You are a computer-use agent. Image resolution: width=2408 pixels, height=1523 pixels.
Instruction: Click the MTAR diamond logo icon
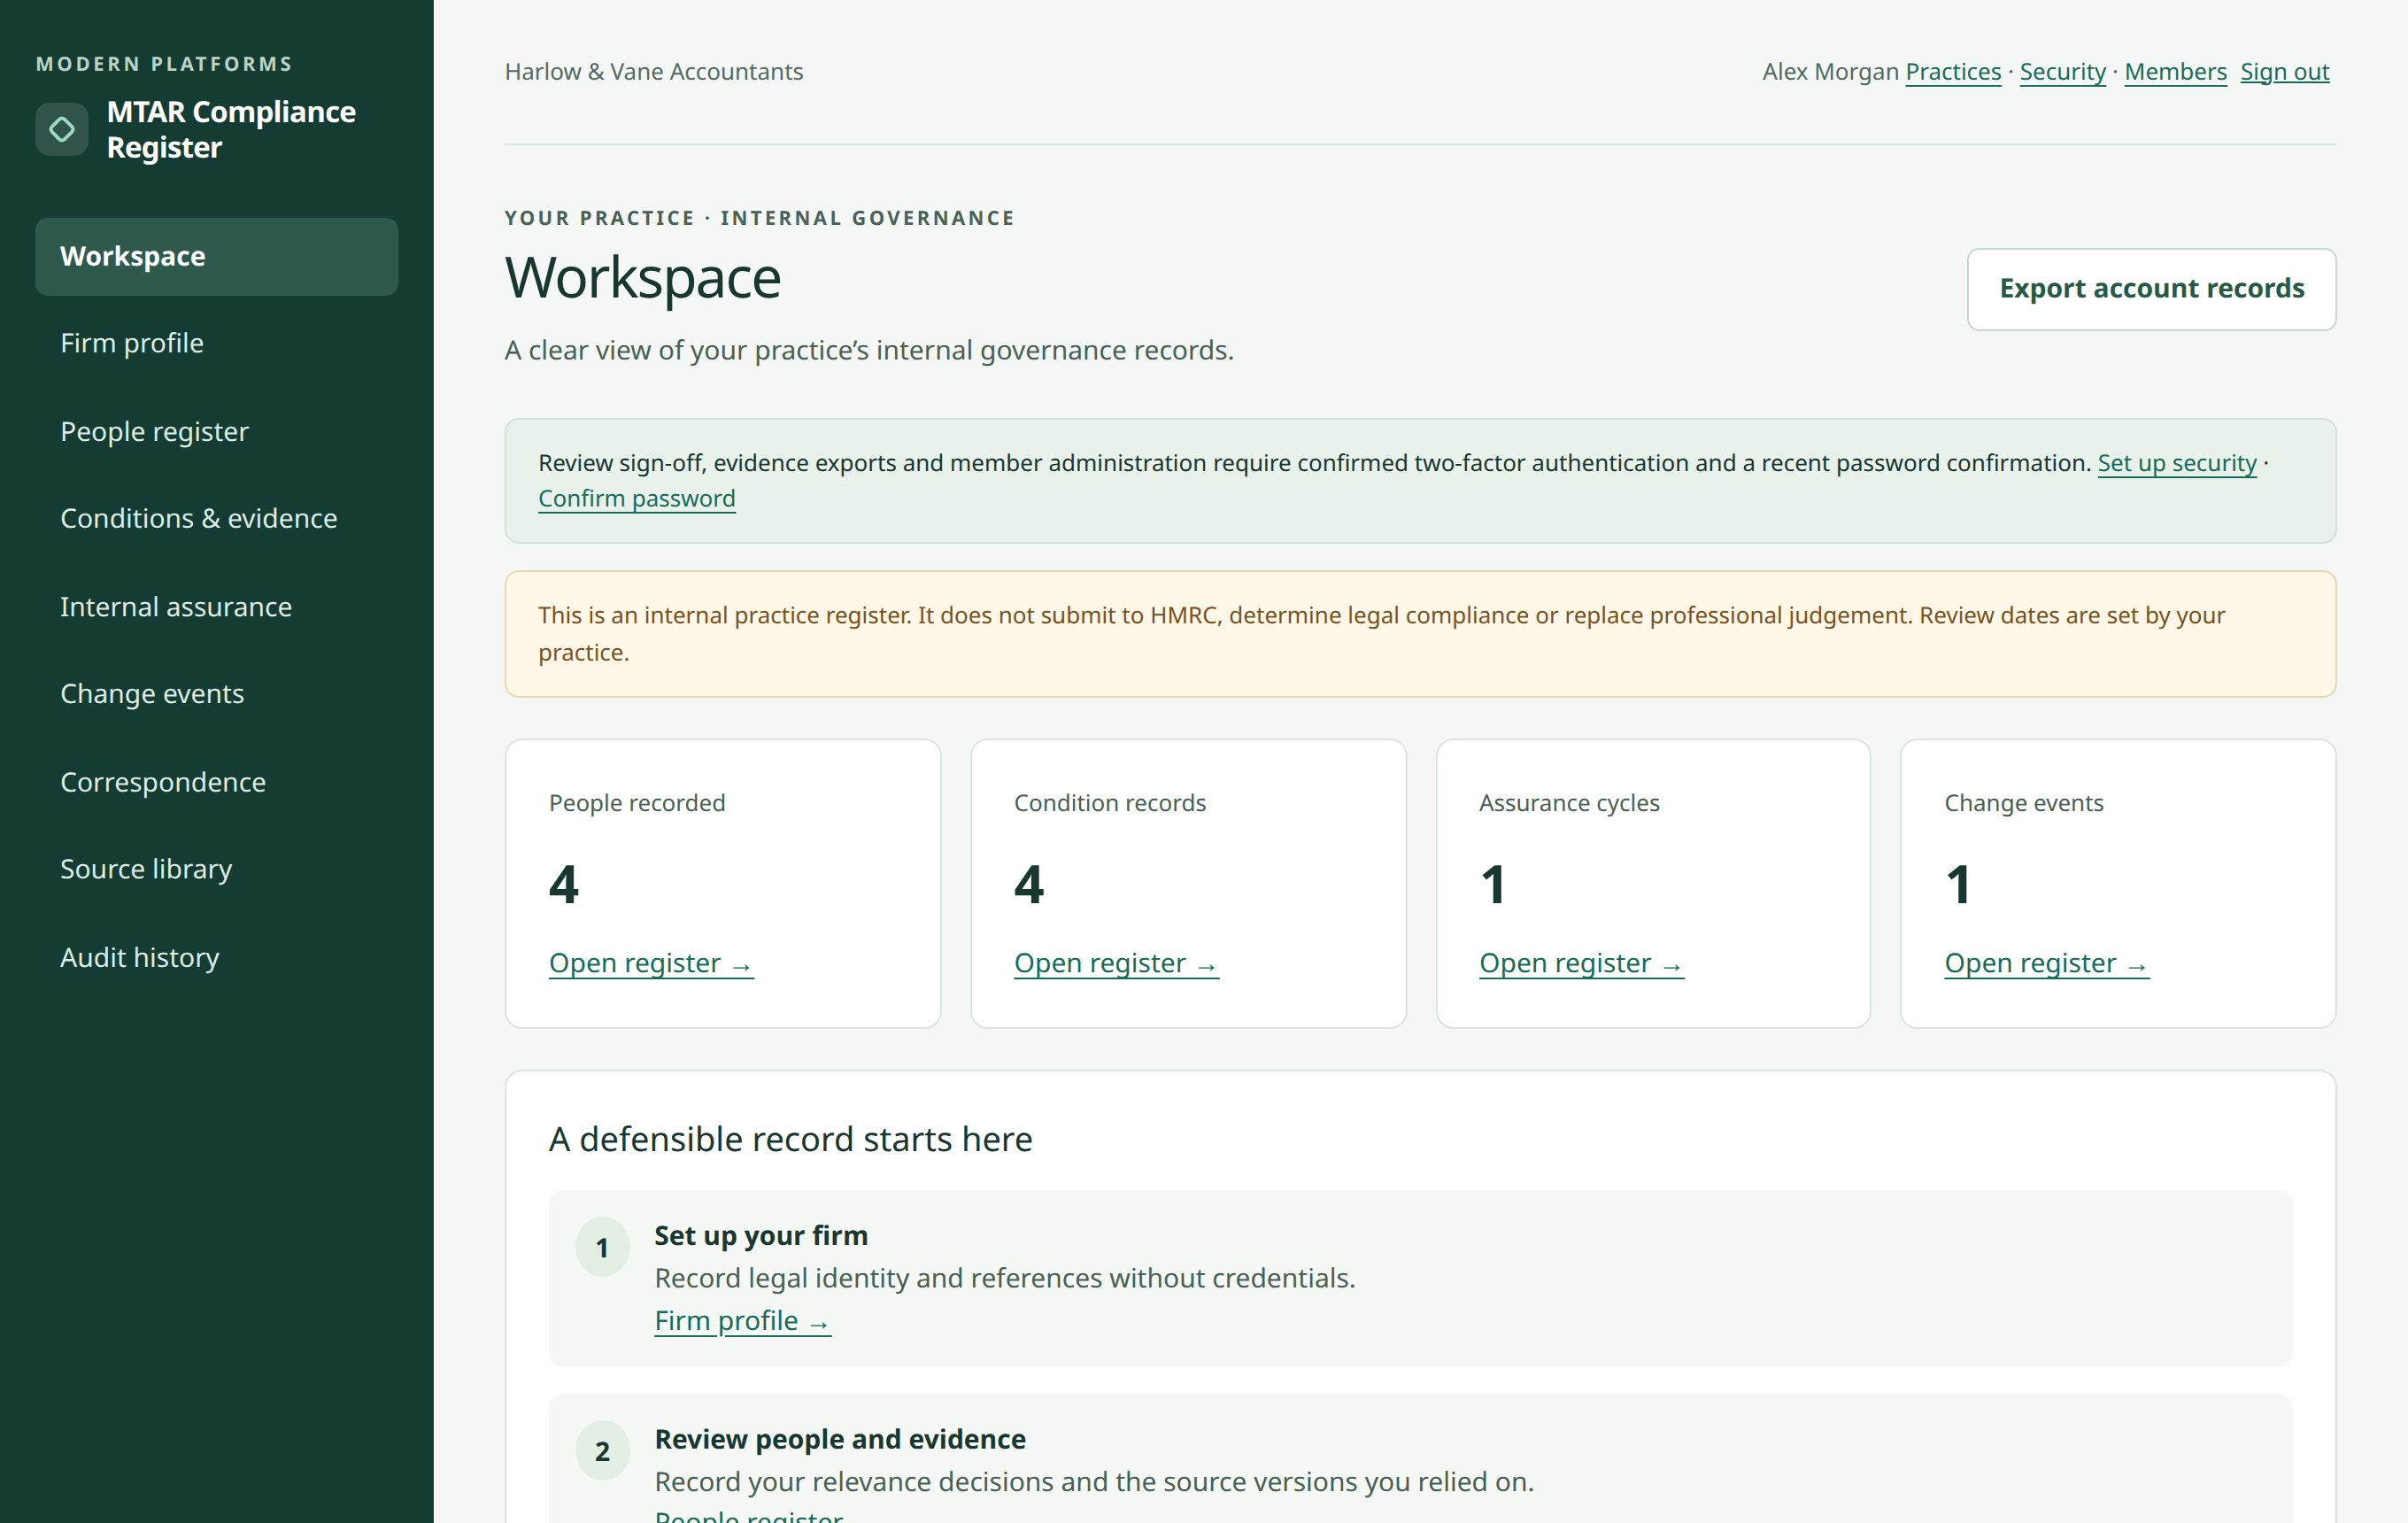62,129
